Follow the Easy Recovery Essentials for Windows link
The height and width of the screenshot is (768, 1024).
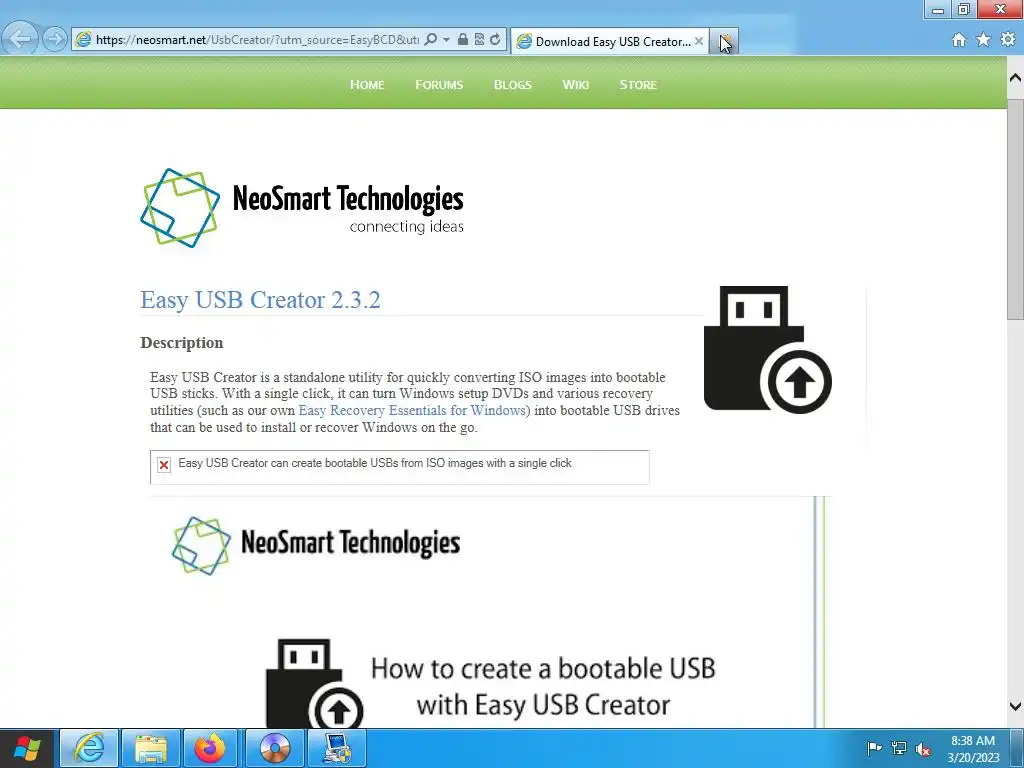pos(414,411)
